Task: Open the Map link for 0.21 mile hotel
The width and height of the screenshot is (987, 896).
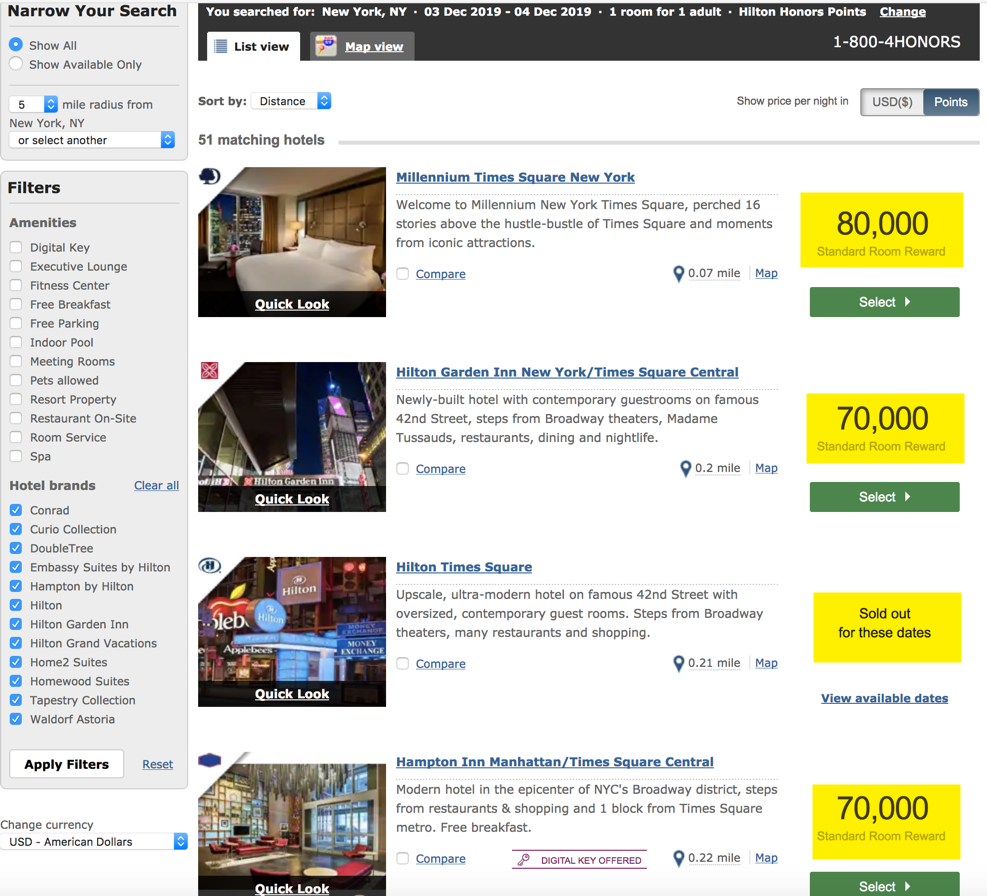Action: 766,663
